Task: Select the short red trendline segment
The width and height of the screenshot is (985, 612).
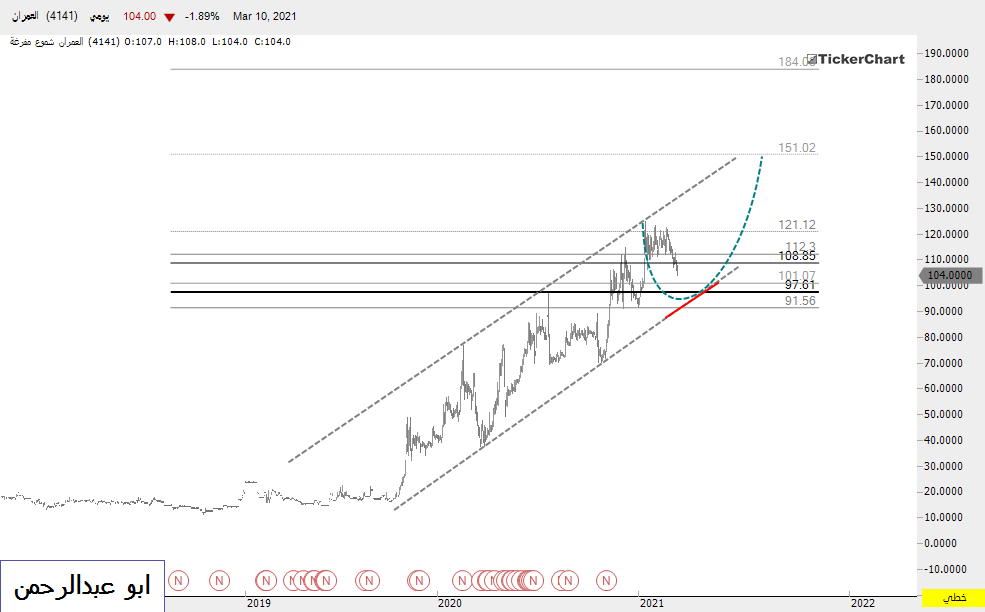Action: tap(692, 301)
